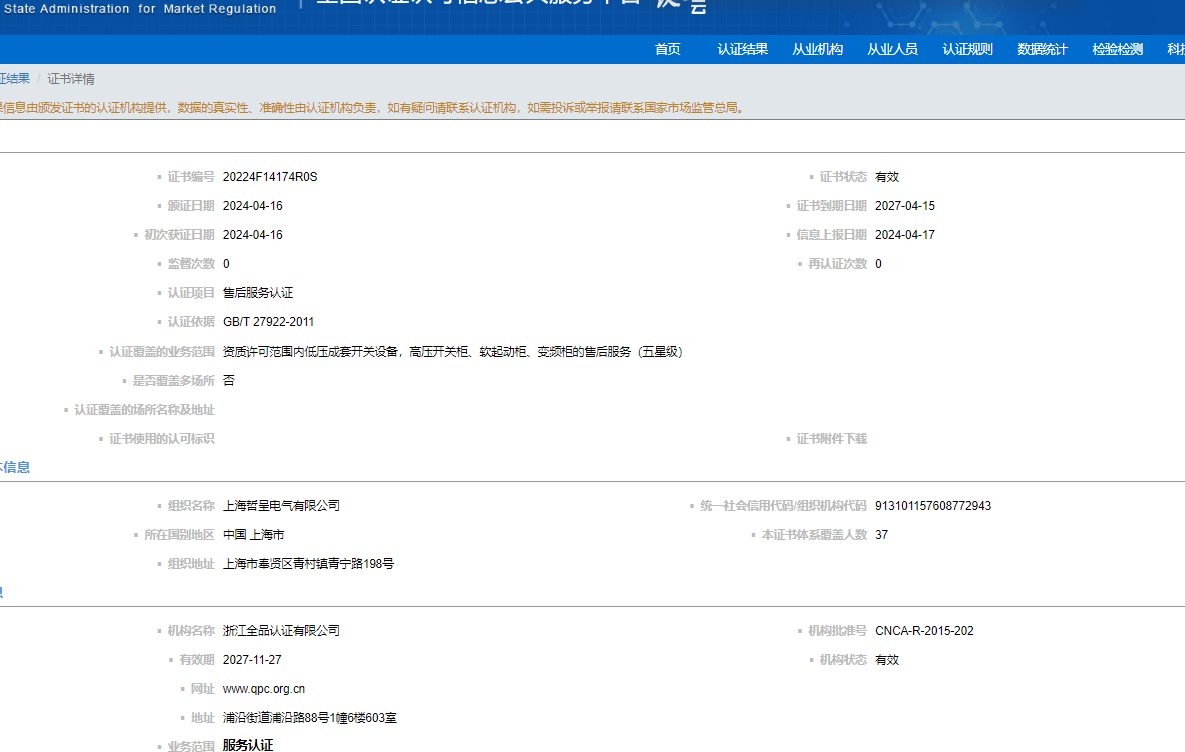Select the agency address 浦沿街道浦沿路88号1幢6楼603室
This screenshot has height=752, width=1185.
[310, 718]
